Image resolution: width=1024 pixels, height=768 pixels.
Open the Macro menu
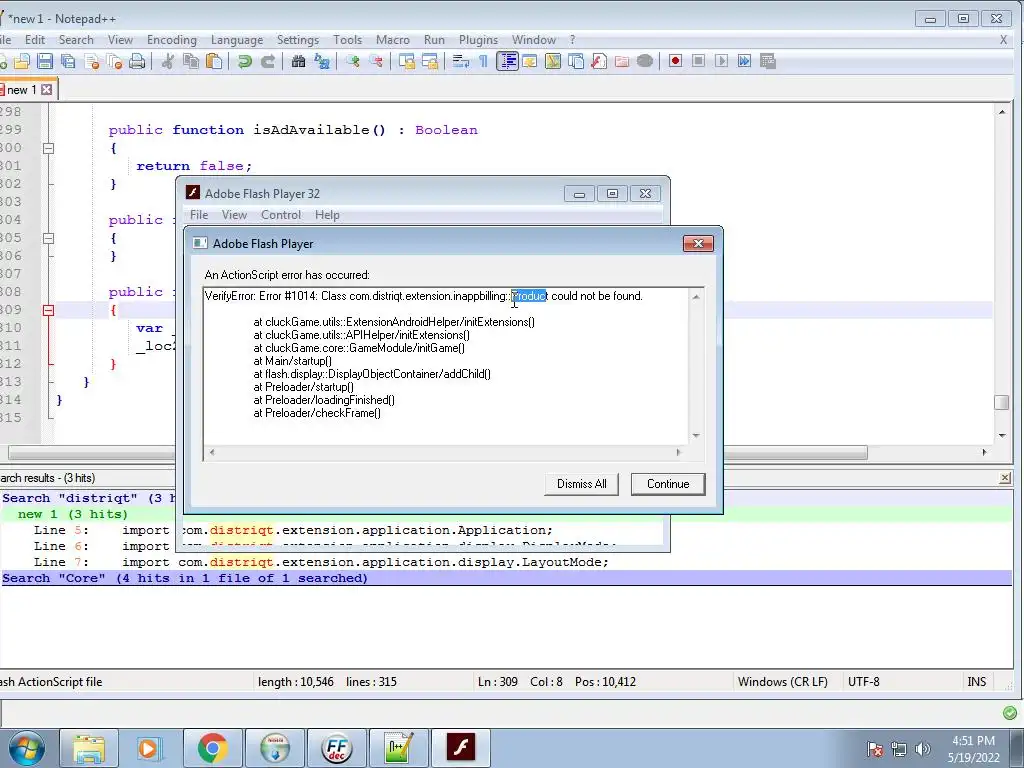click(x=392, y=40)
